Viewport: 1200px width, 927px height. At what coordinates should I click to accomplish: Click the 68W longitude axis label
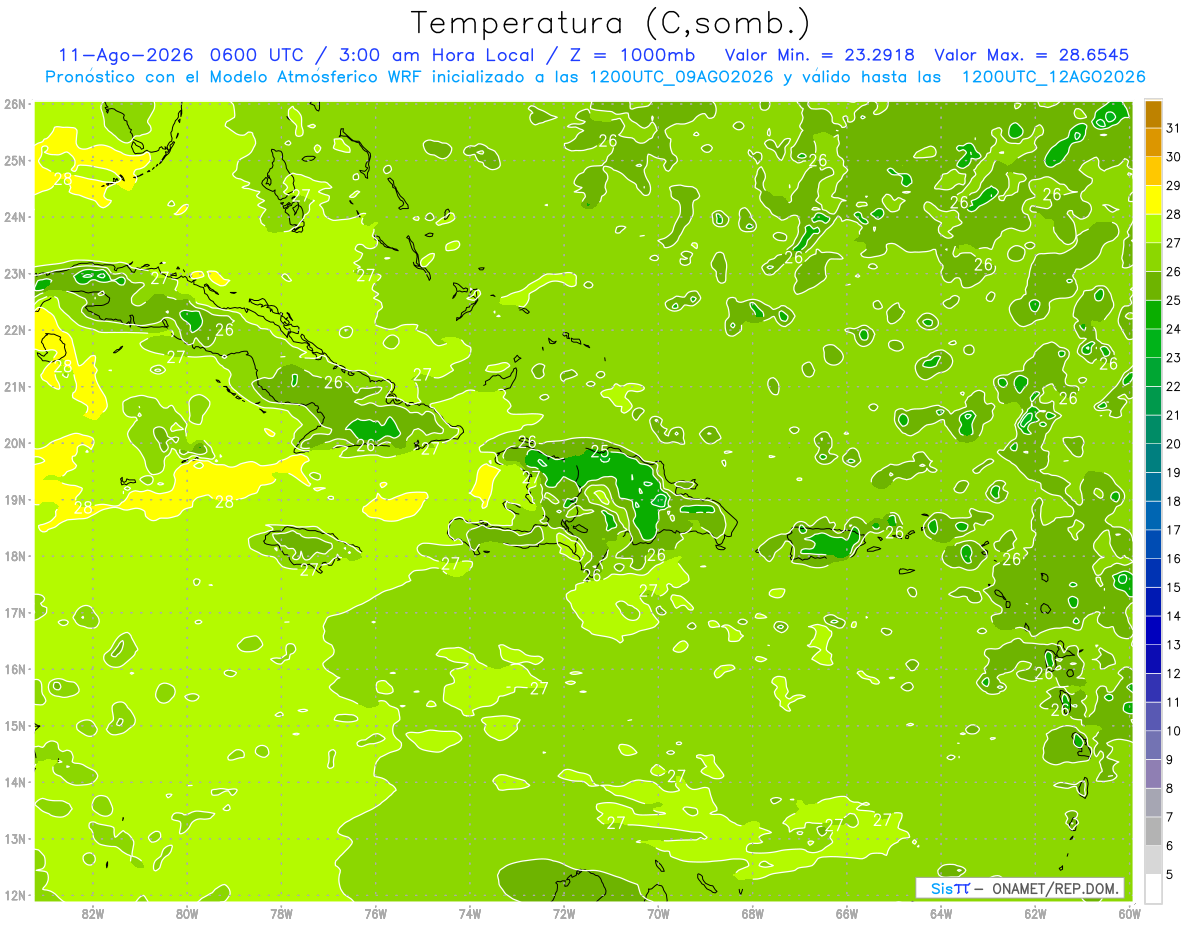tap(753, 912)
